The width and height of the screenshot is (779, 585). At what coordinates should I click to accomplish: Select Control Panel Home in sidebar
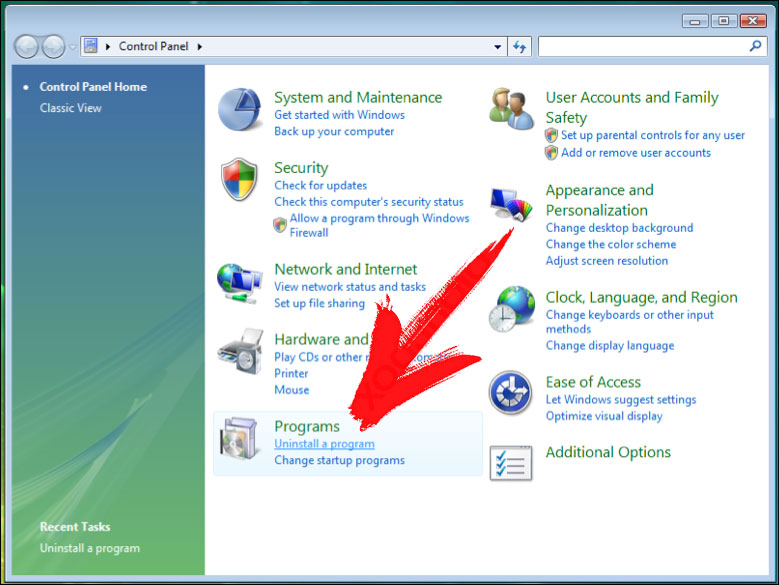[x=93, y=87]
